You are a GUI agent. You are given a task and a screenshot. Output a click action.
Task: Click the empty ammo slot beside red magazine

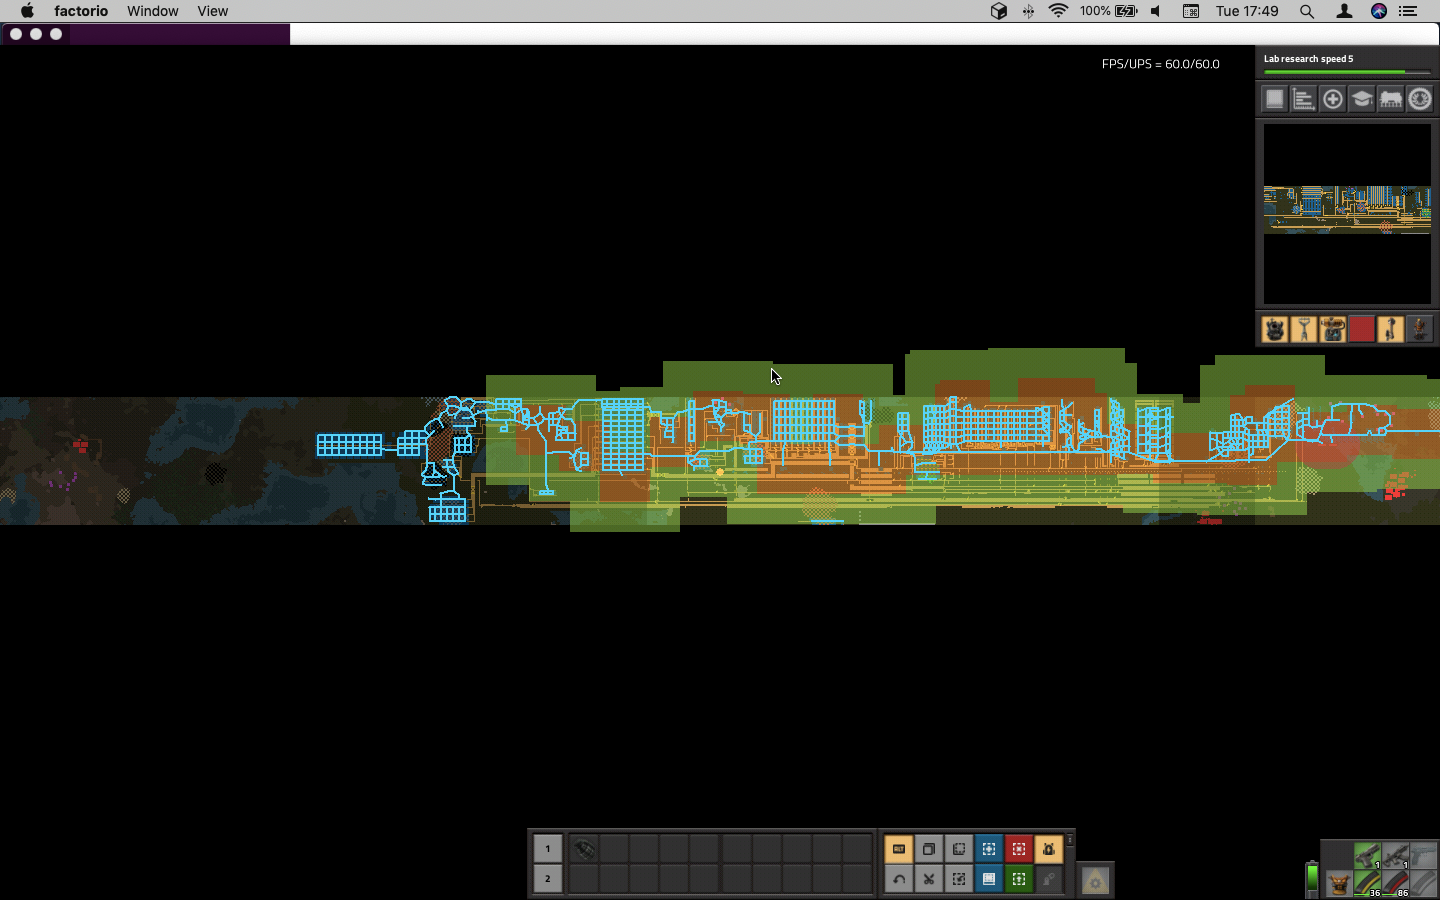[1423, 884]
